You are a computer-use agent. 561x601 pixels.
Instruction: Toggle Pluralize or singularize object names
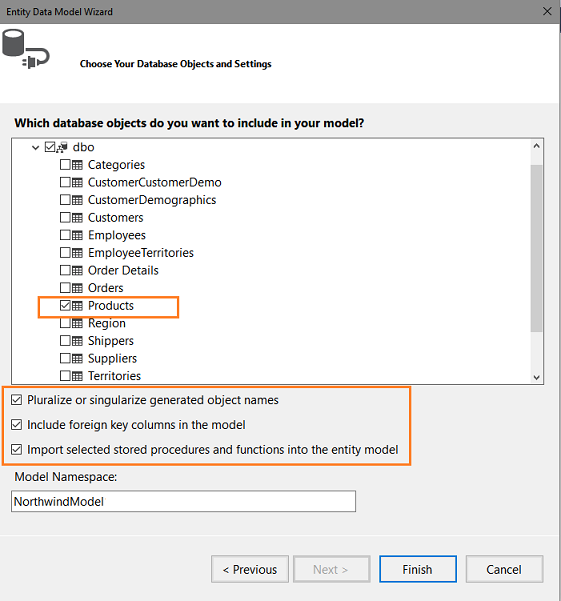16,400
